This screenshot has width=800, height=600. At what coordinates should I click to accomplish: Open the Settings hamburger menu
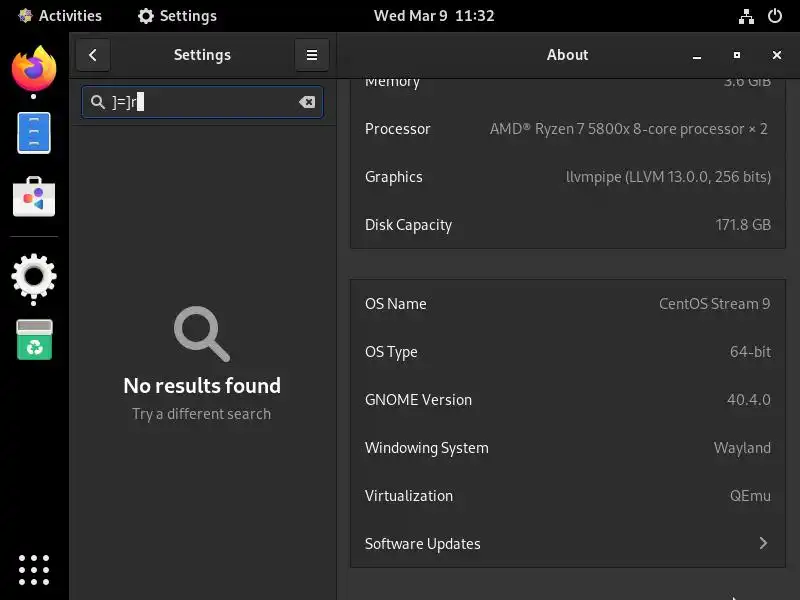(x=312, y=55)
